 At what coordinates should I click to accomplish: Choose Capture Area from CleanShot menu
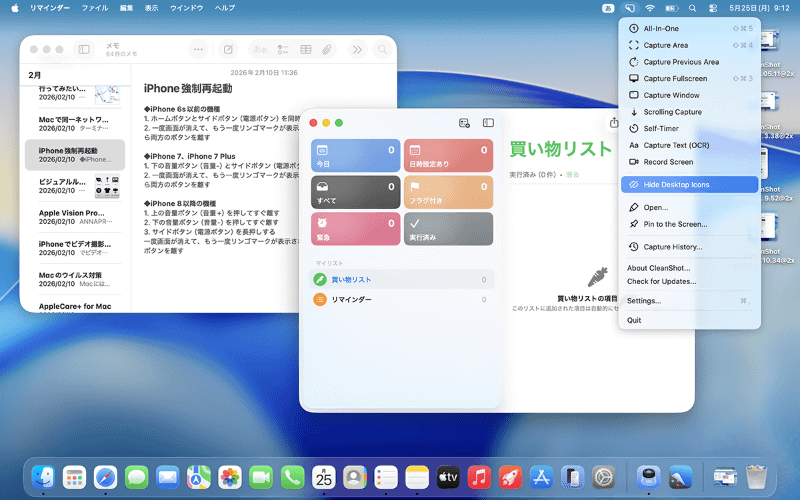click(689, 45)
